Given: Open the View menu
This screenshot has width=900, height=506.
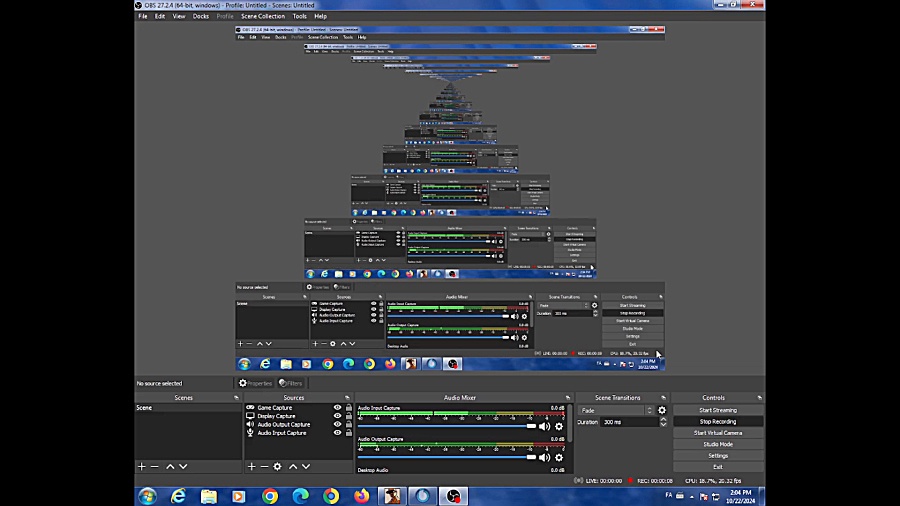Looking at the screenshot, I should 179,16.
